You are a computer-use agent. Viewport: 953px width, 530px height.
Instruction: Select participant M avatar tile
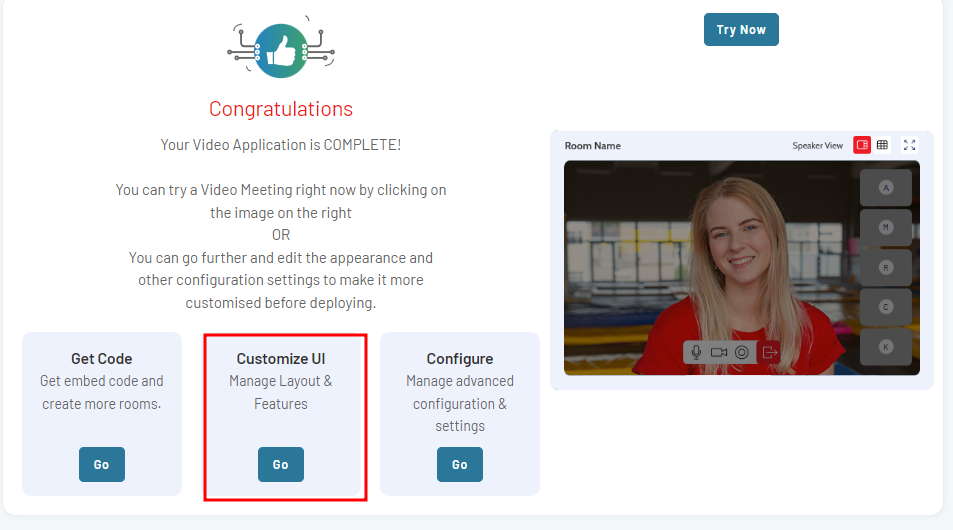tap(886, 227)
